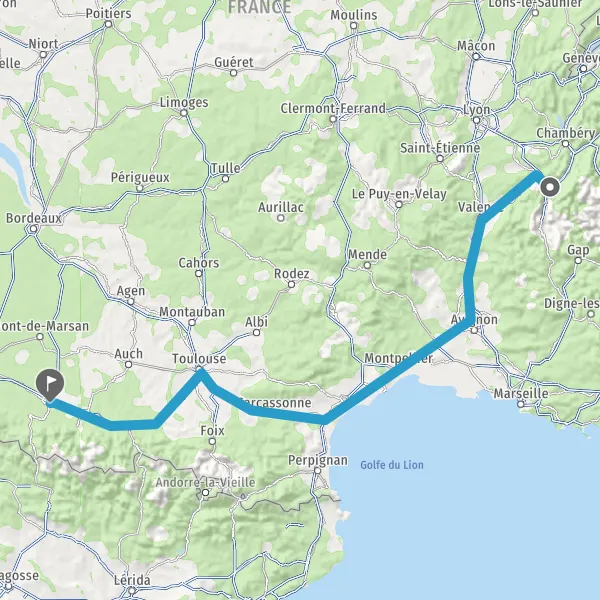This screenshot has width=600, height=600.
Task: Select the Toulouse city marker
Action: (199, 369)
